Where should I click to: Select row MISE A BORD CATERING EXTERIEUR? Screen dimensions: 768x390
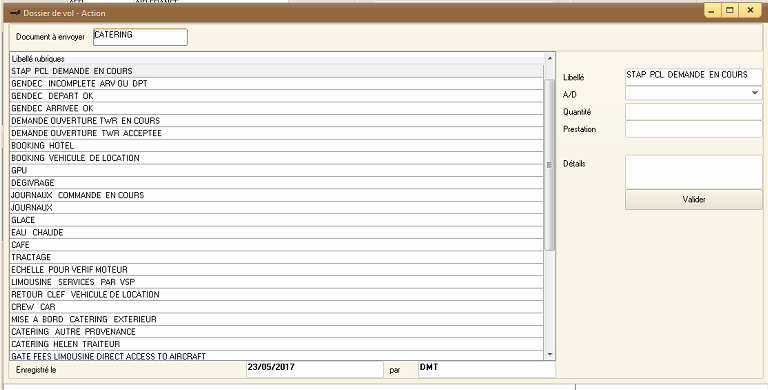(277, 319)
